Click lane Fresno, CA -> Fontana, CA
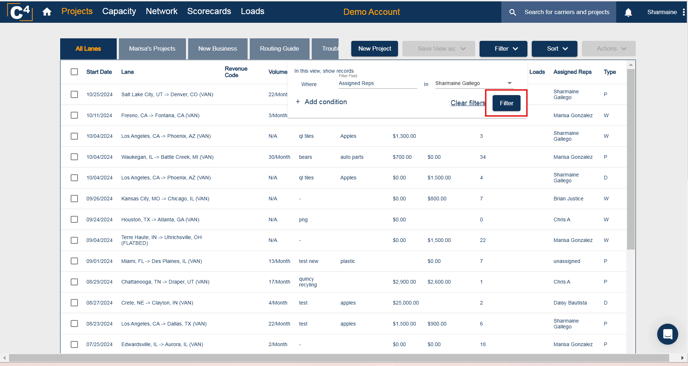 pos(160,115)
